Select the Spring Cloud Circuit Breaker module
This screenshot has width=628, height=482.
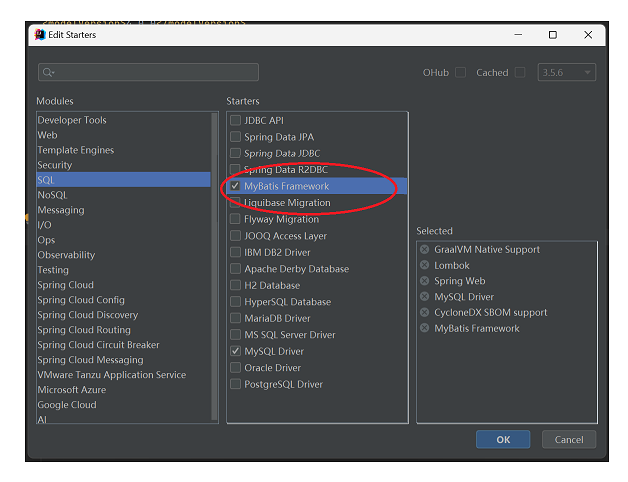(x=123, y=345)
